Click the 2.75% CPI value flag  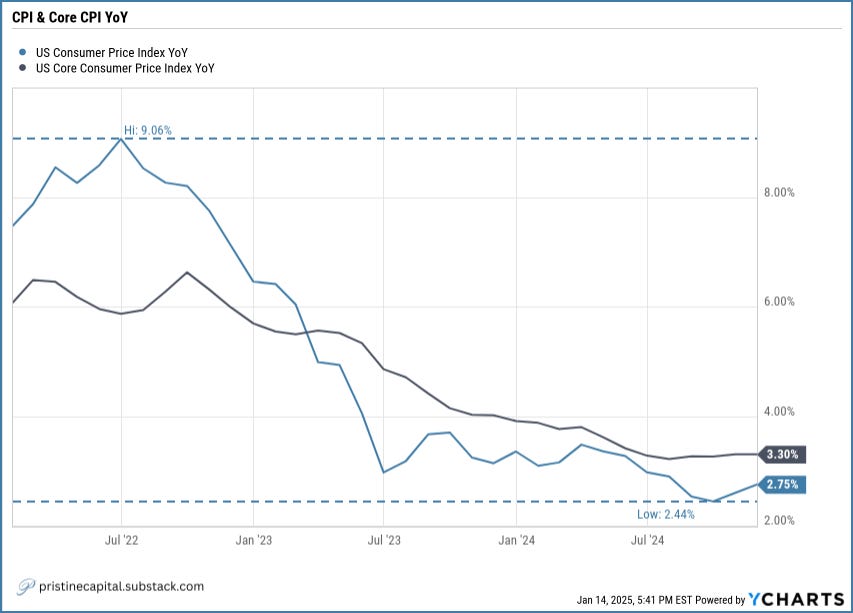click(x=782, y=484)
